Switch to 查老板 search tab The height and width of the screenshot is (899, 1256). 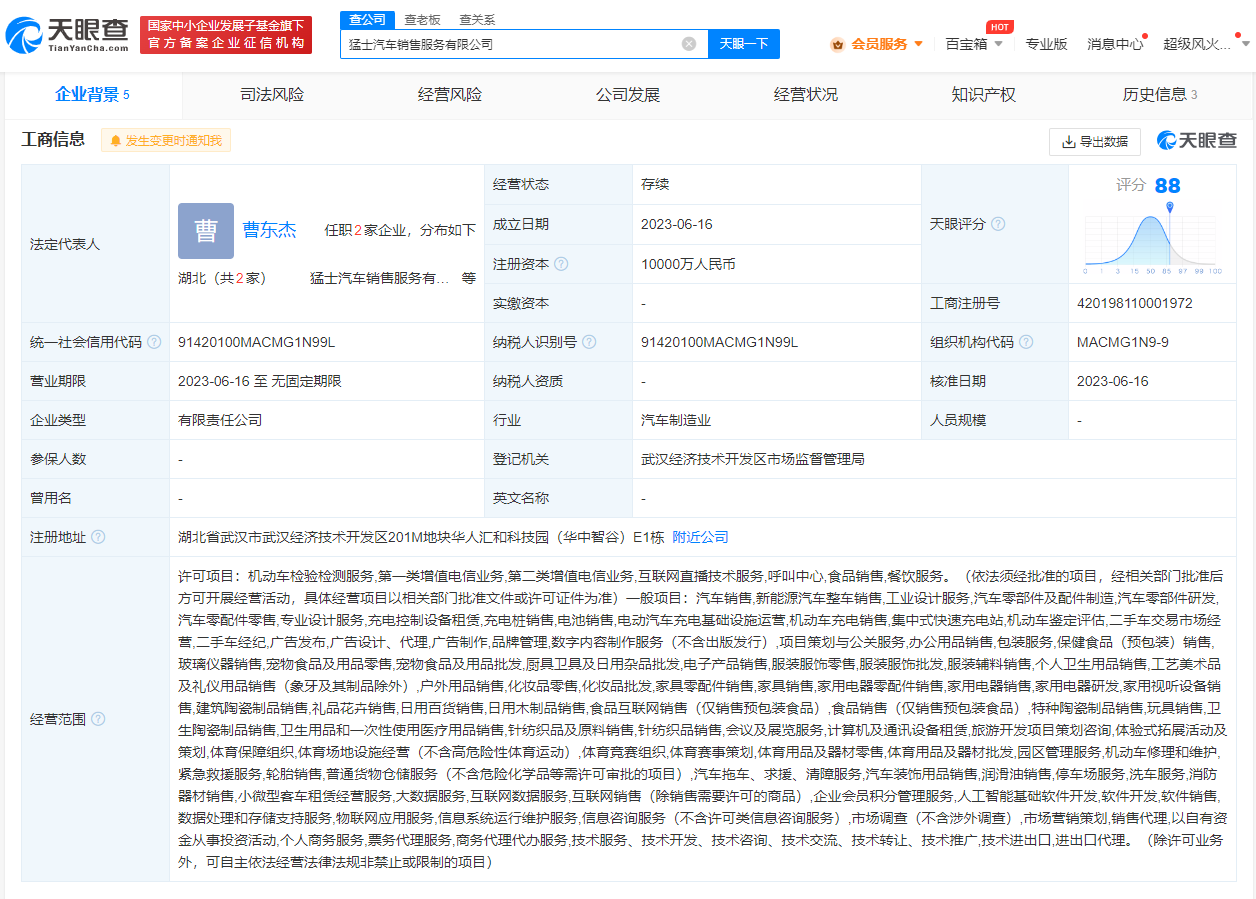click(421, 20)
